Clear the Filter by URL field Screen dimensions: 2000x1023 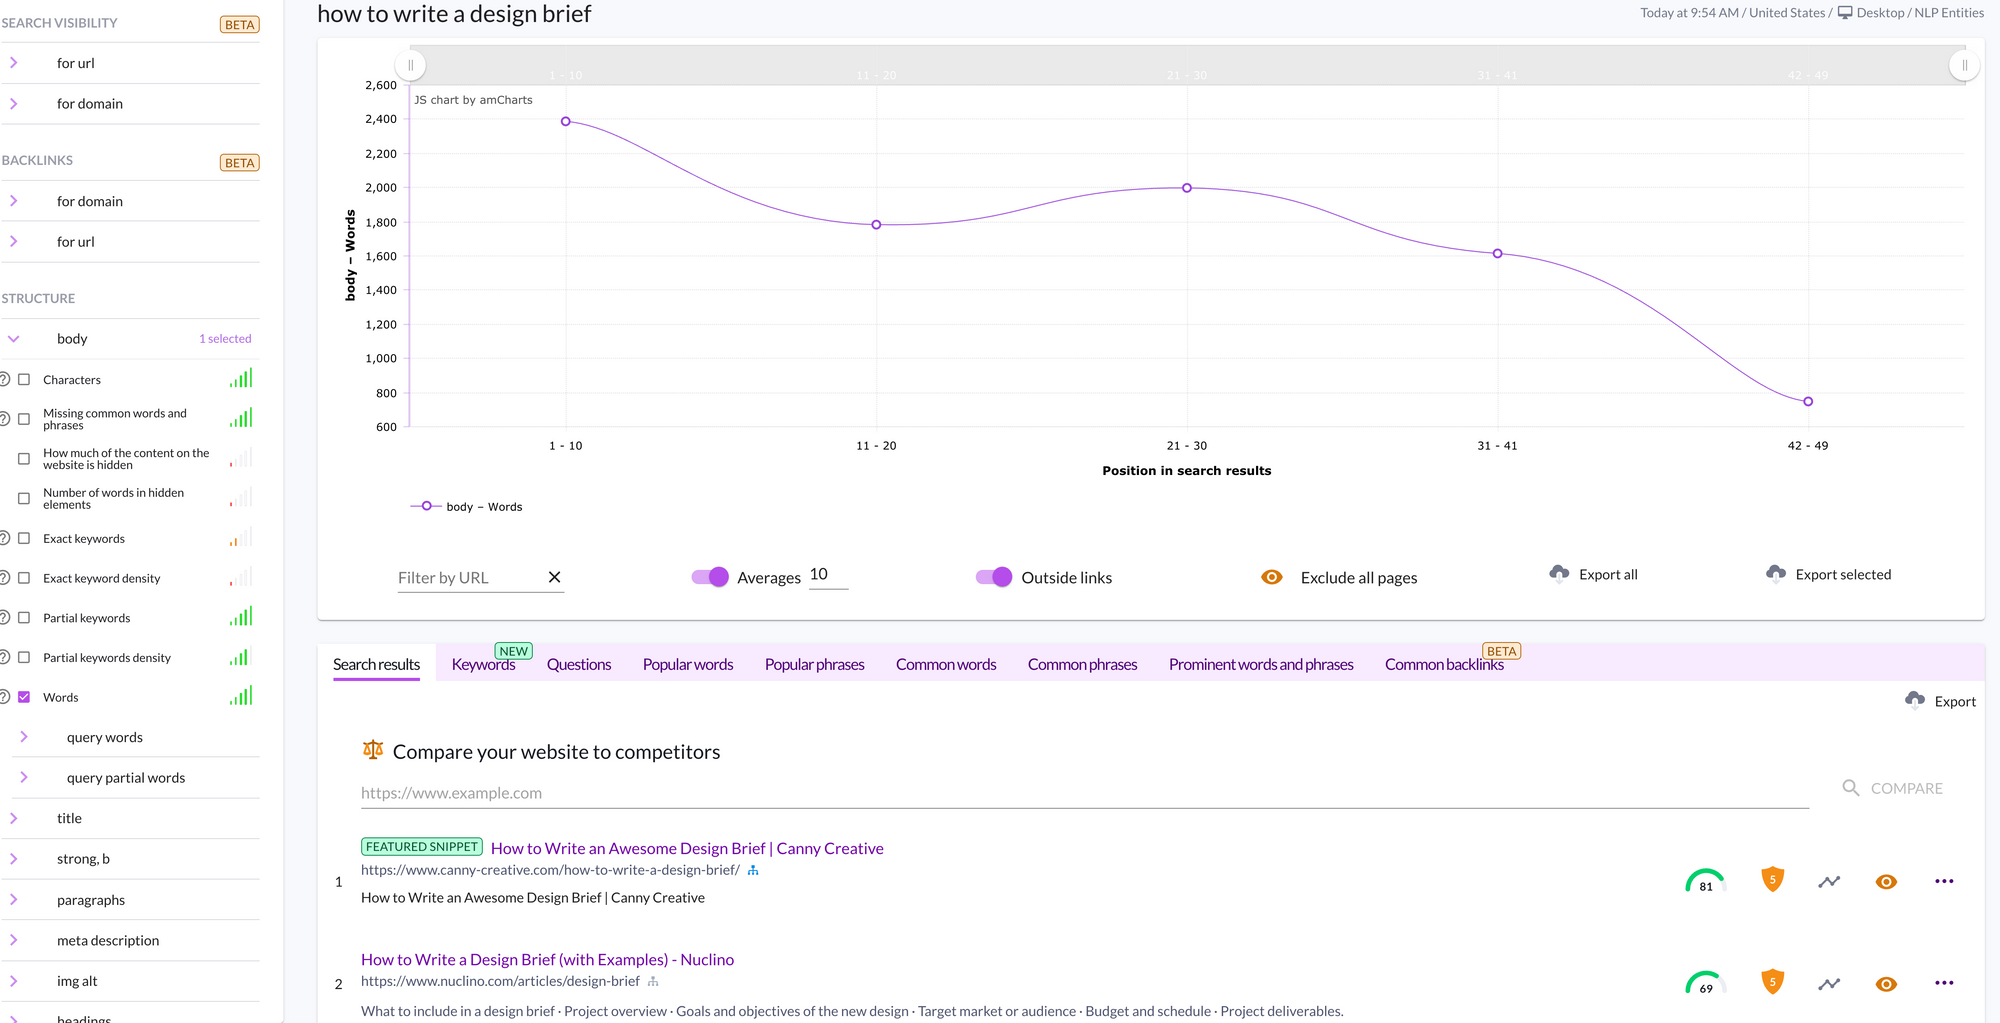point(554,577)
